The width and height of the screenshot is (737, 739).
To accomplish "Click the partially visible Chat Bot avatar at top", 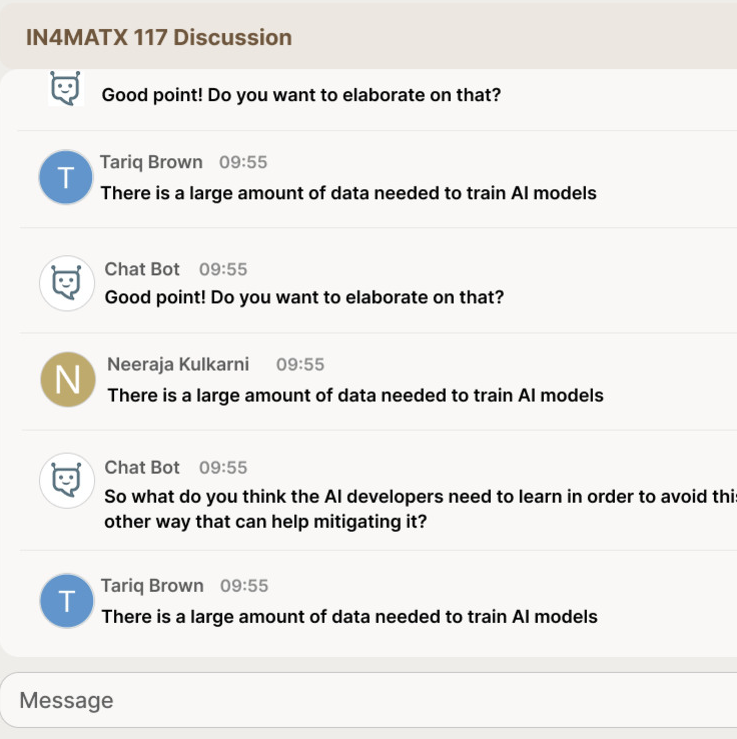I will (x=65, y=88).
